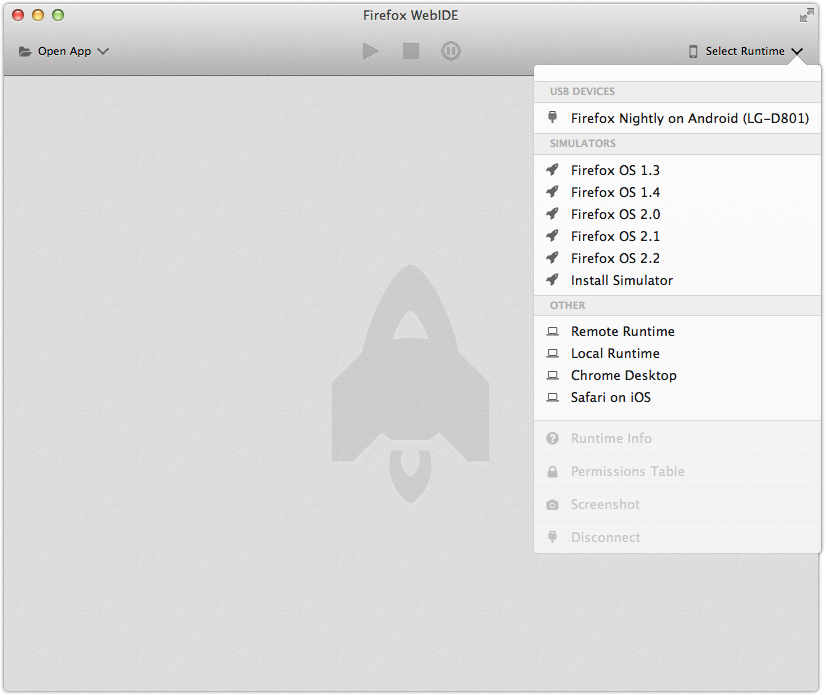Toggle the Select Runtime dropdown
This screenshot has width=826, height=695.
(746, 51)
